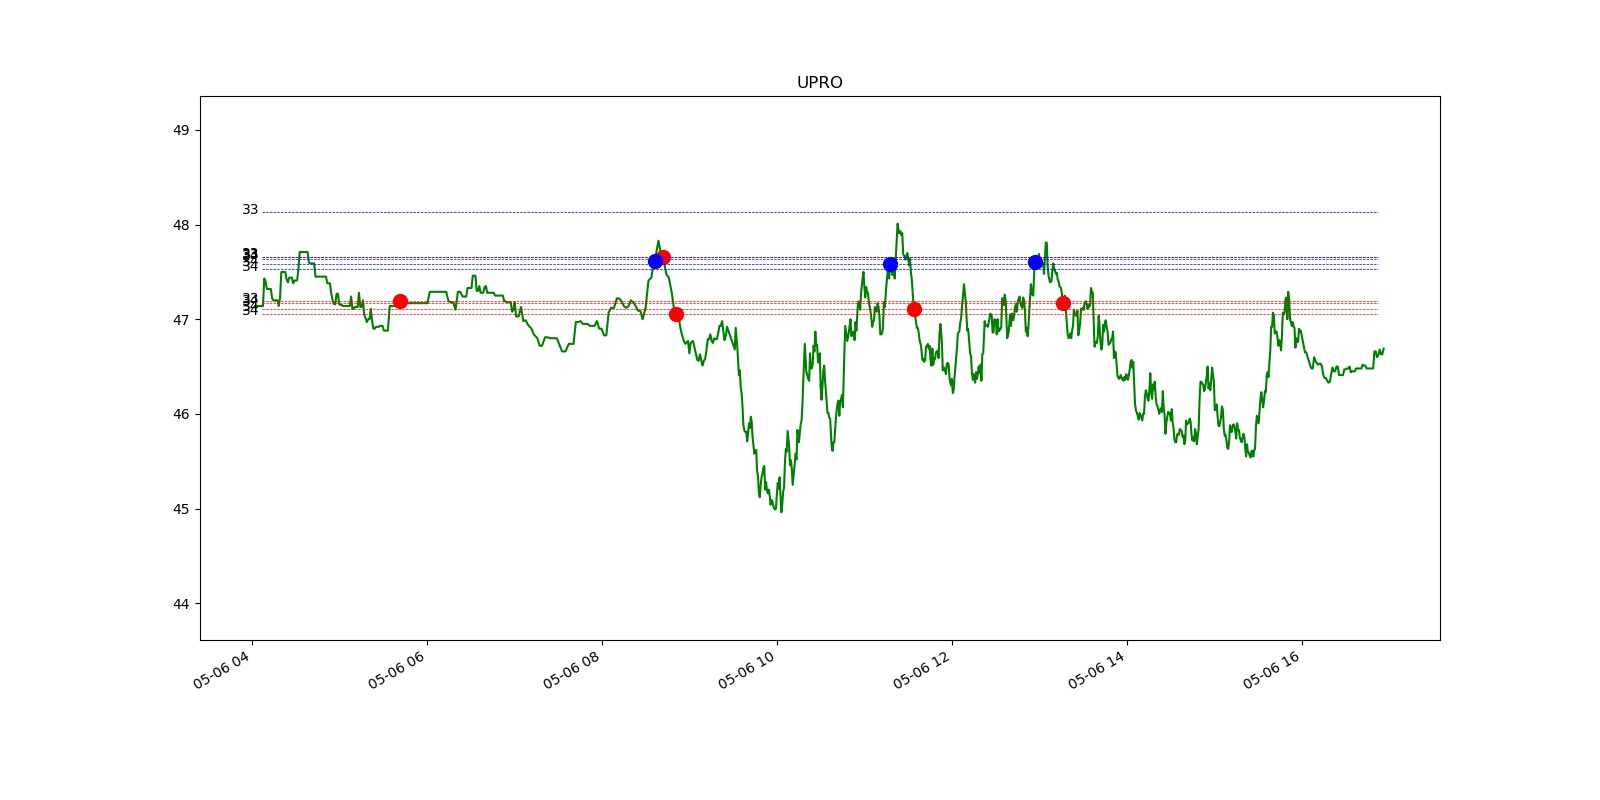
Task: Click the y-axis label 45
Action: [181, 509]
